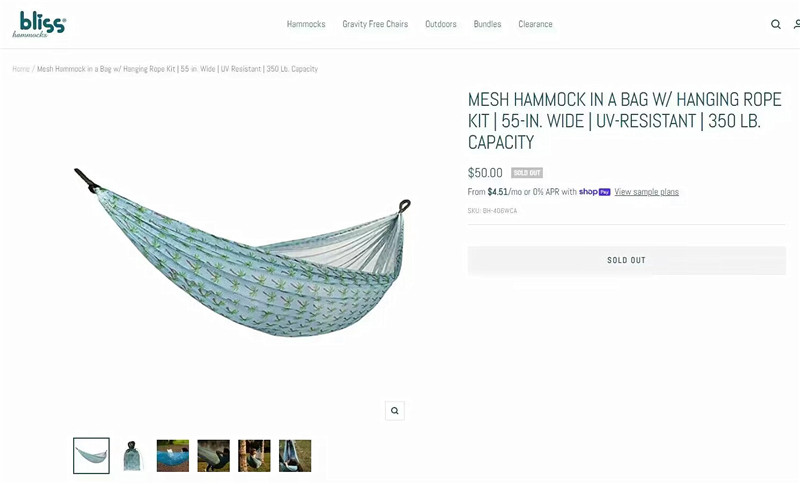Select the blue hammock outdoor thumbnail
This screenshot has width=800, height=484.
(x=172, y=455)
